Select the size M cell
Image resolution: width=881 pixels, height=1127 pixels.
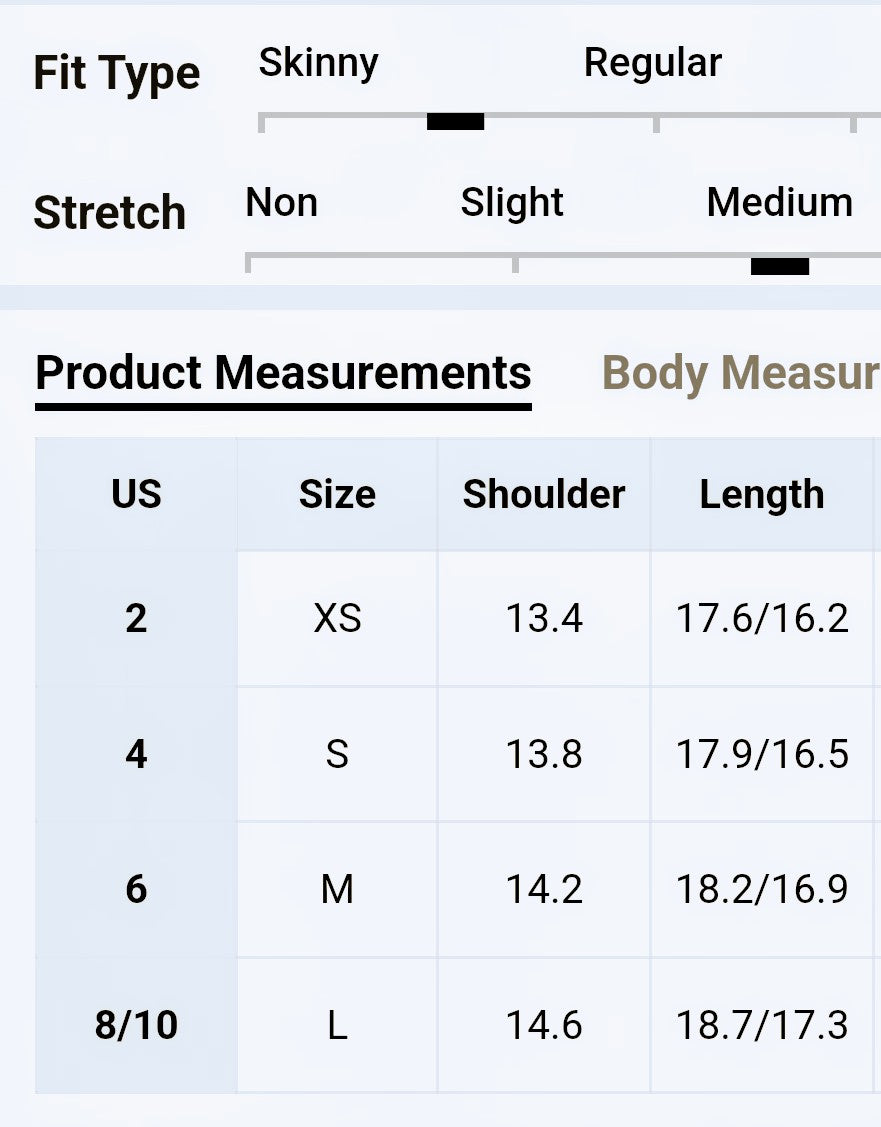coord(337,889)
